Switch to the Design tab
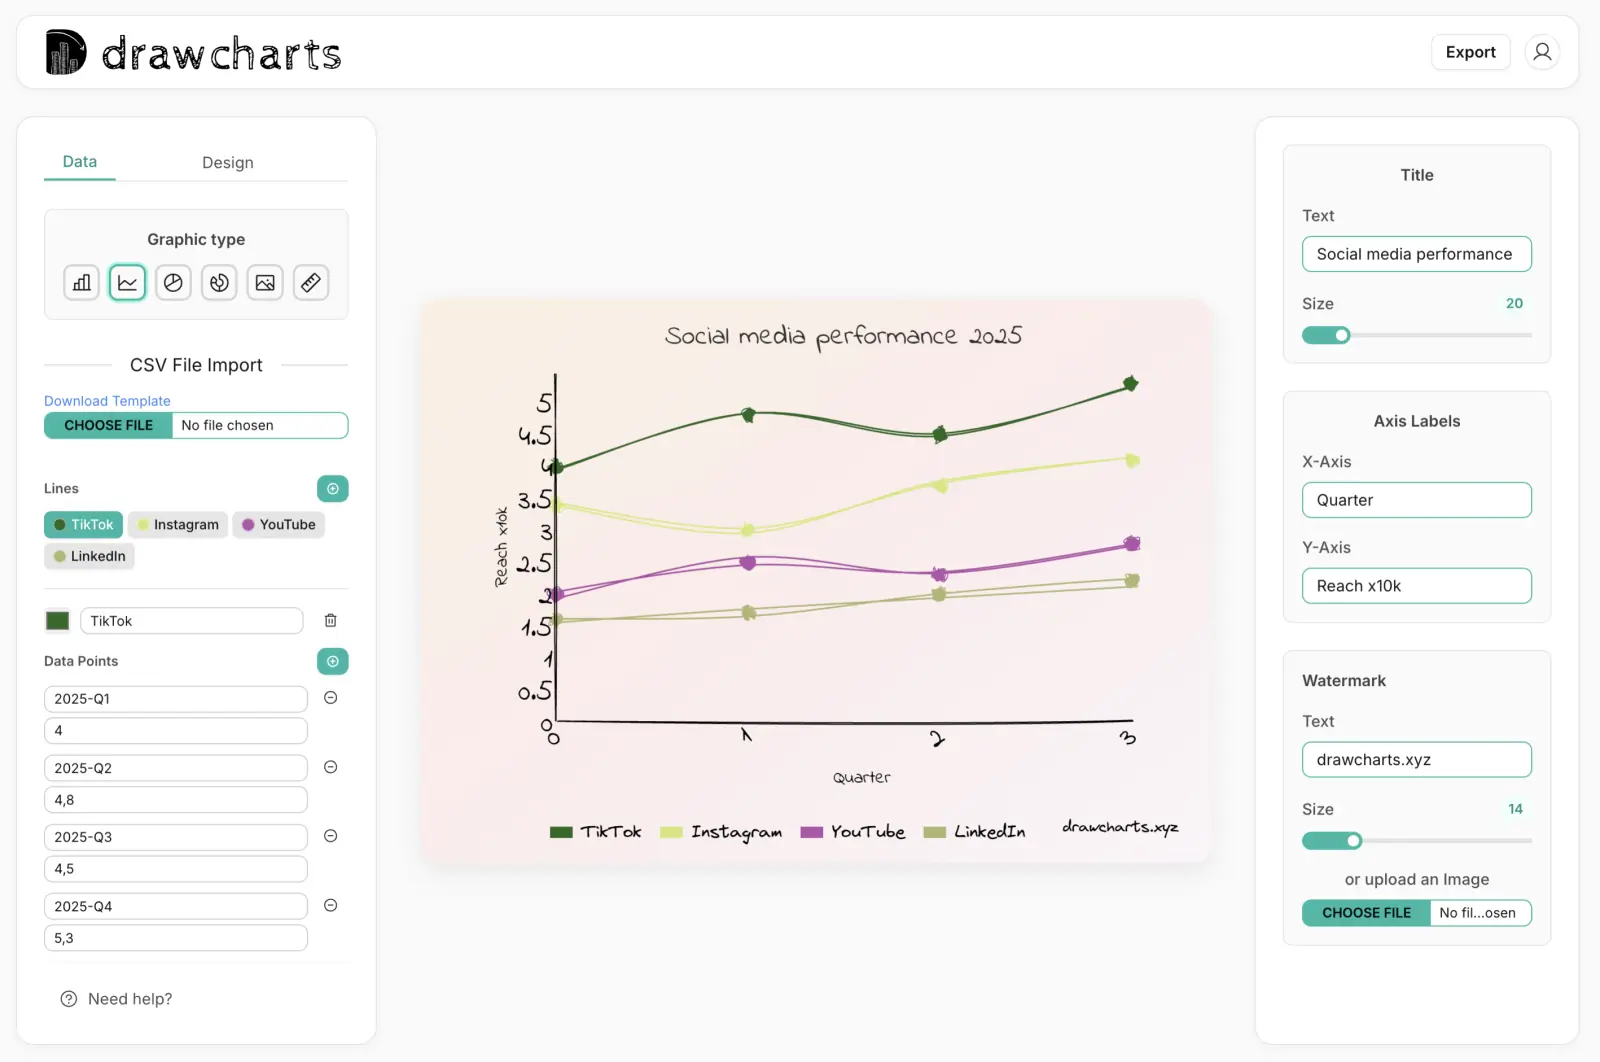1600x1062 pixels. click(x=228, y=162)
